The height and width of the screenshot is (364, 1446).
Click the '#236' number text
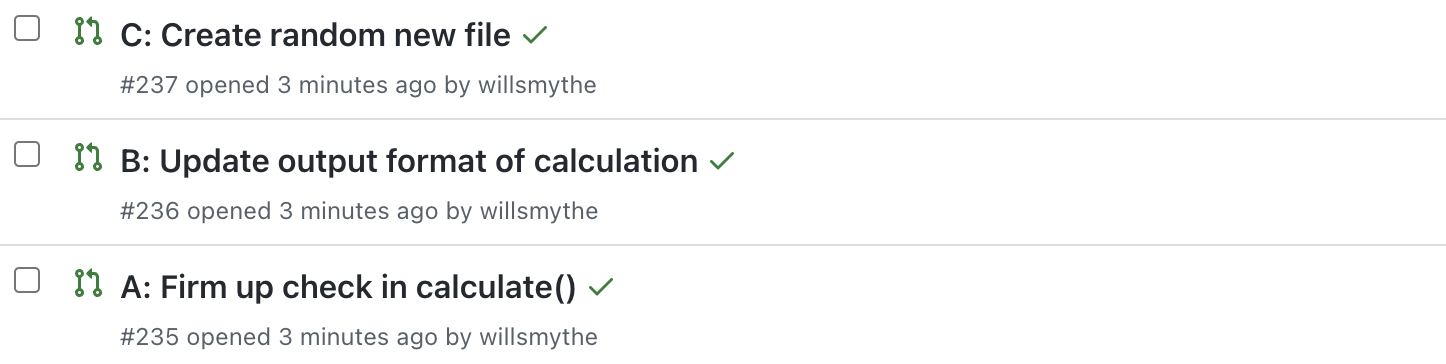pyautogui.click(x=150, y=211)
